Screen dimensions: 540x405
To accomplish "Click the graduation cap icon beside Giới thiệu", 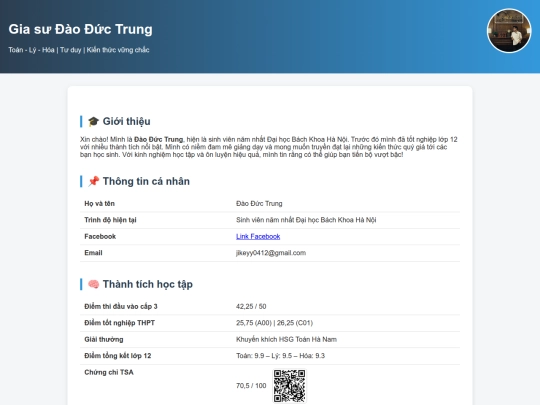I will [x=93, y=121].
